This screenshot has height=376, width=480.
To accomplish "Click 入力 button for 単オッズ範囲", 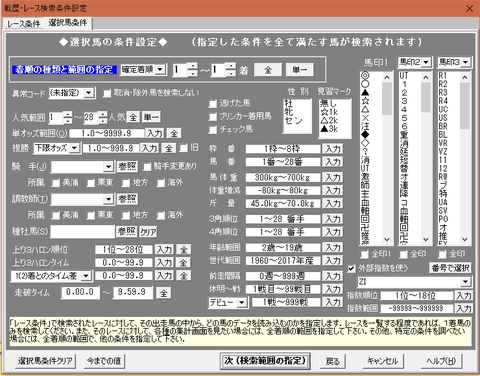I will coord(155,133).
